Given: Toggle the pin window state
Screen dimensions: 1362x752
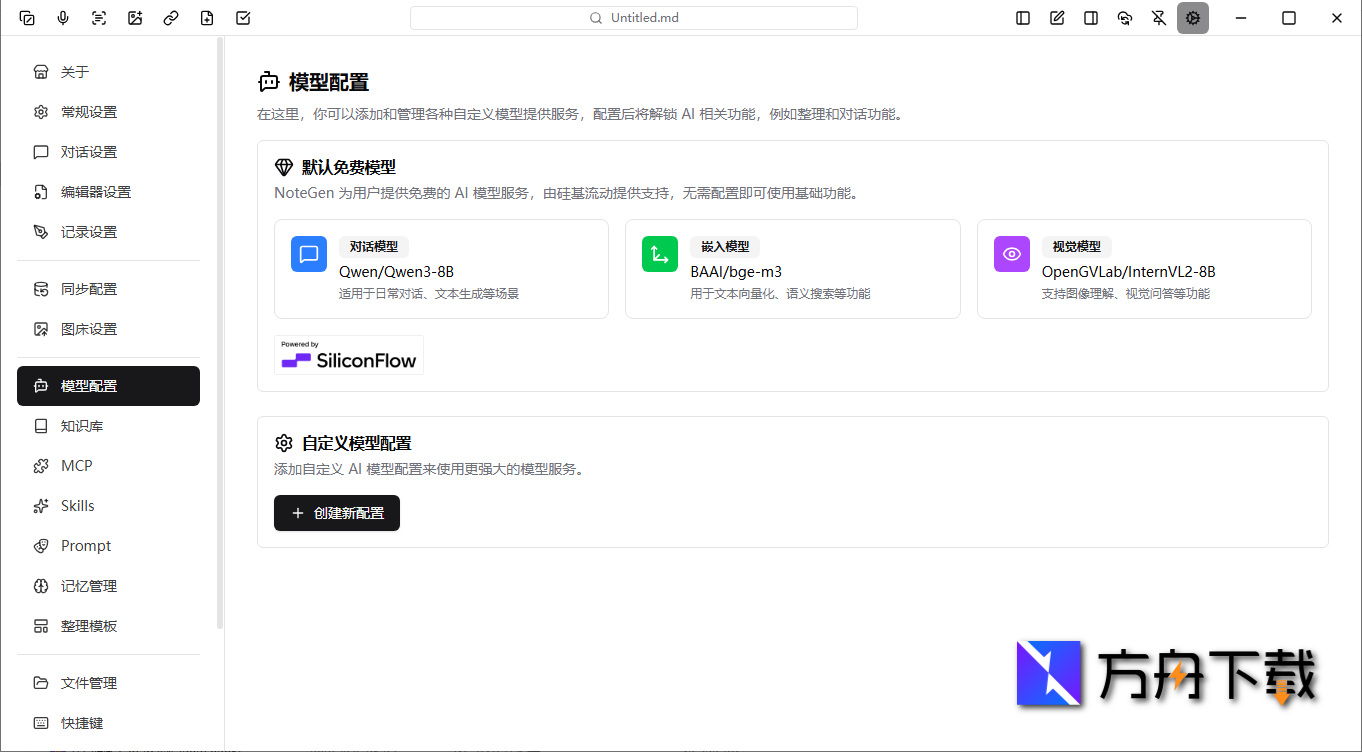Looking at the screenshot, I should (1158, 17).
